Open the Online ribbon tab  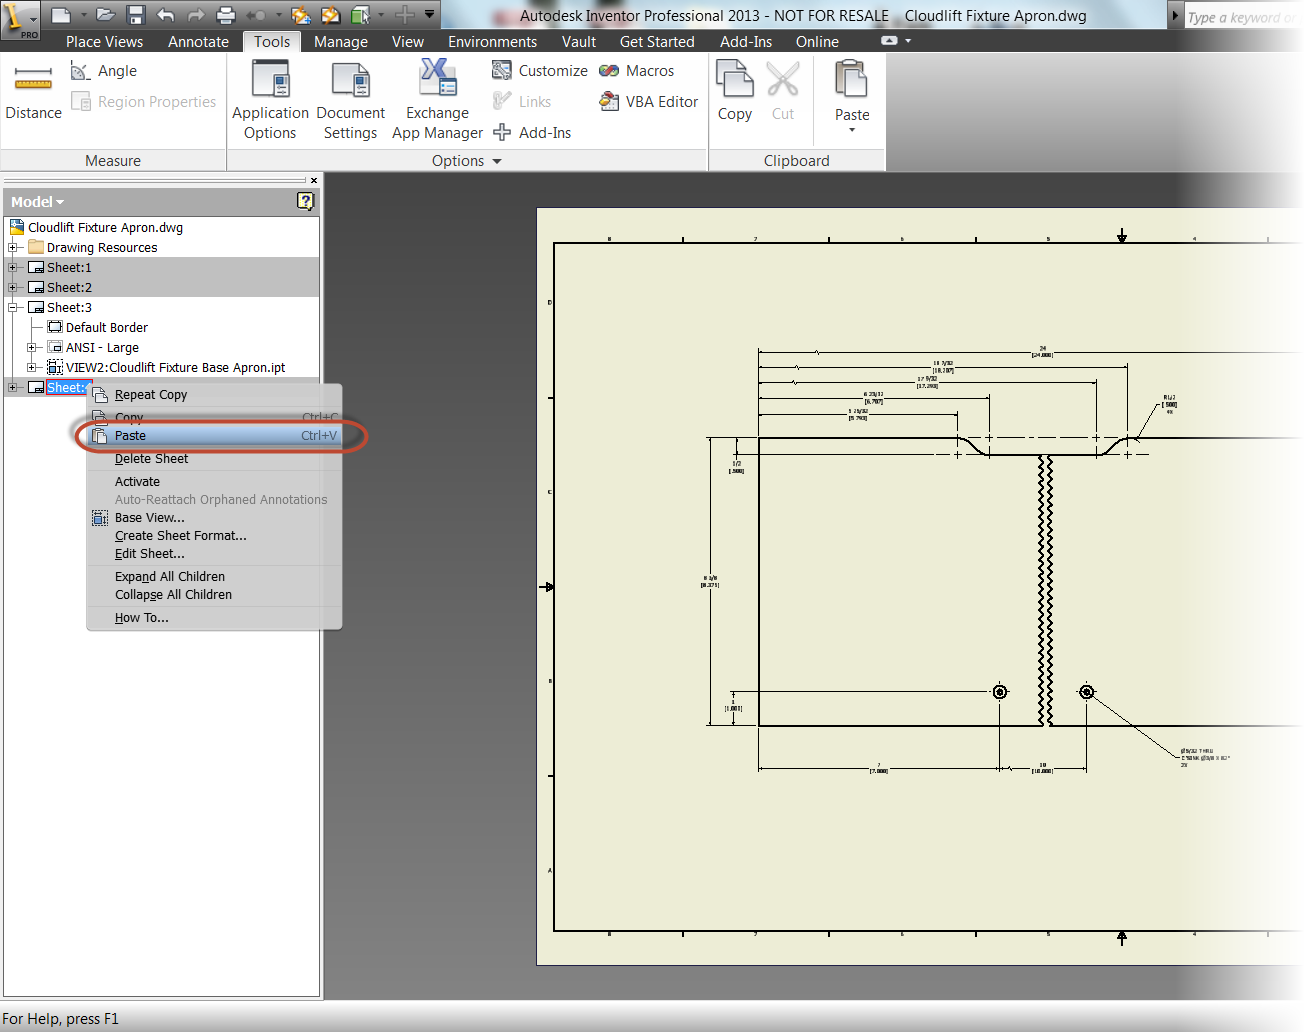click(817, 42)
